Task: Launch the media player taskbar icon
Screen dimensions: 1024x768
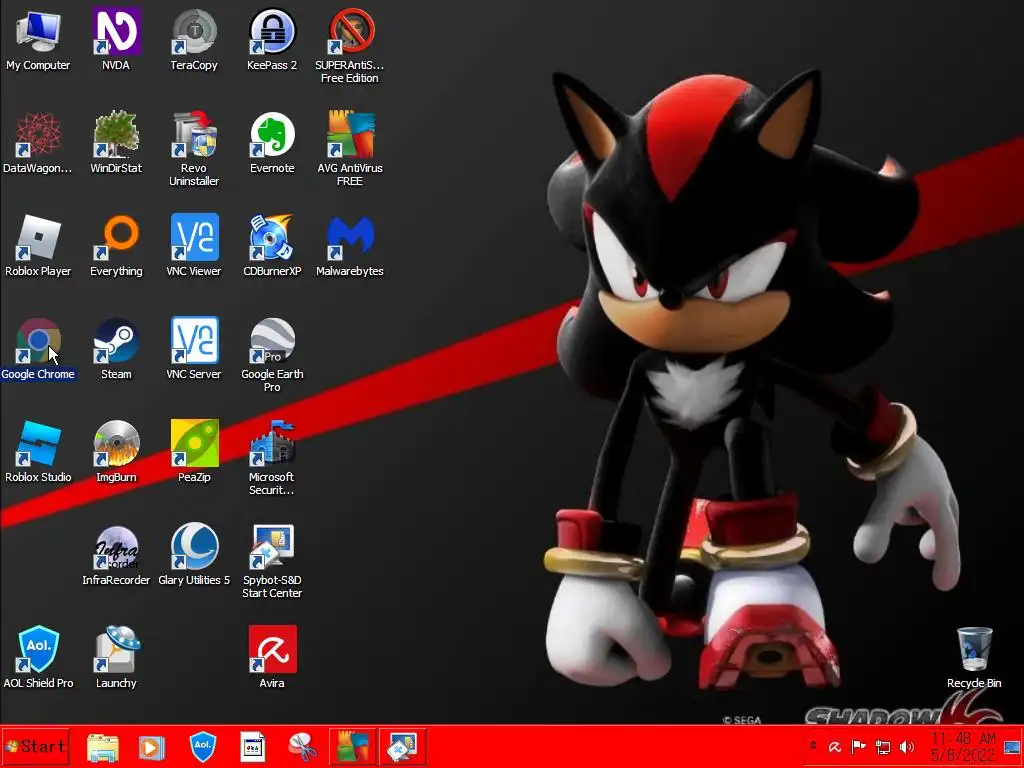Action: coord(152,747)
